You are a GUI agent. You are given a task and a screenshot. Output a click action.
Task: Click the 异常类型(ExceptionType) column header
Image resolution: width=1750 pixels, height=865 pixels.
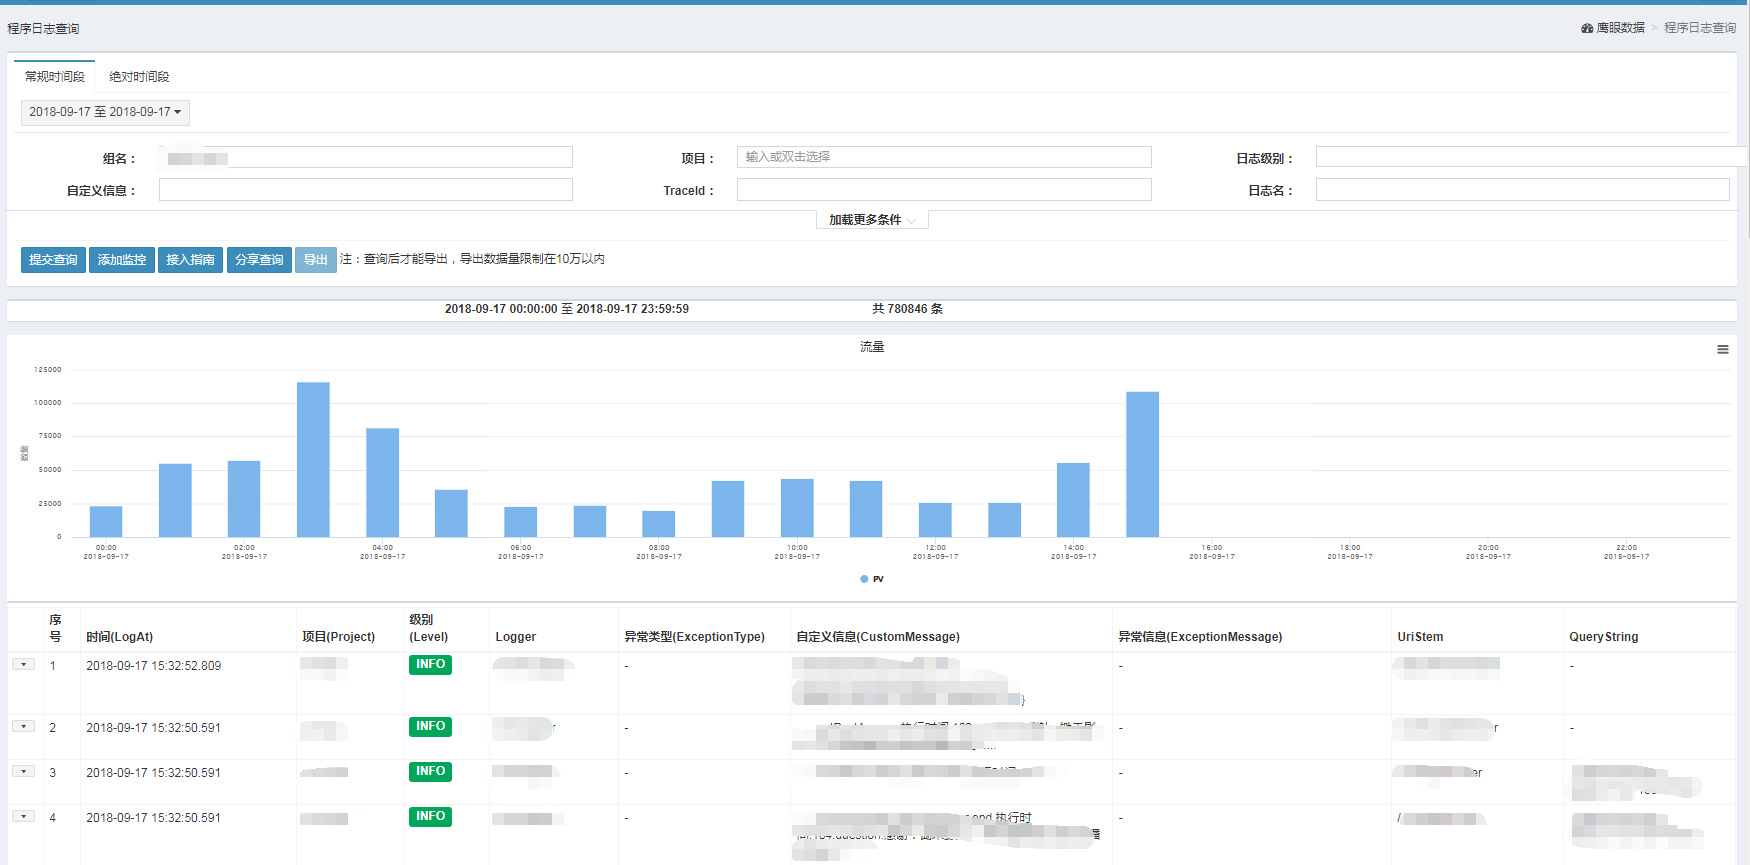tap(695, 637)
